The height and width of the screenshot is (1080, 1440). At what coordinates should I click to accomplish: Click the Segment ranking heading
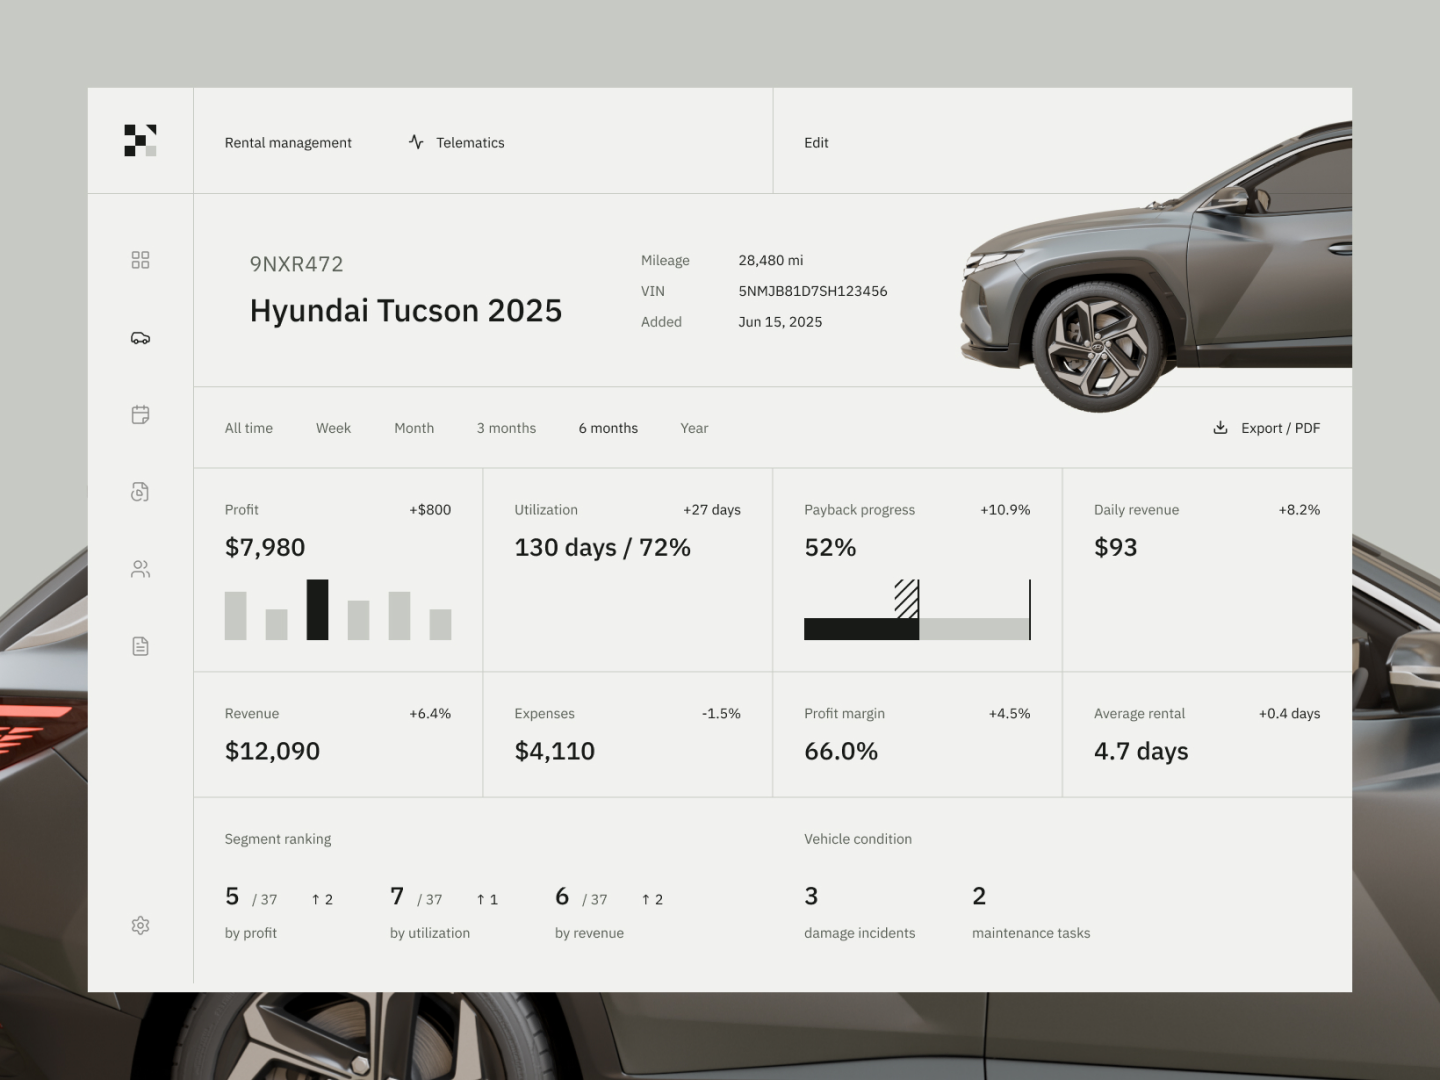click(x=278, y=839)
